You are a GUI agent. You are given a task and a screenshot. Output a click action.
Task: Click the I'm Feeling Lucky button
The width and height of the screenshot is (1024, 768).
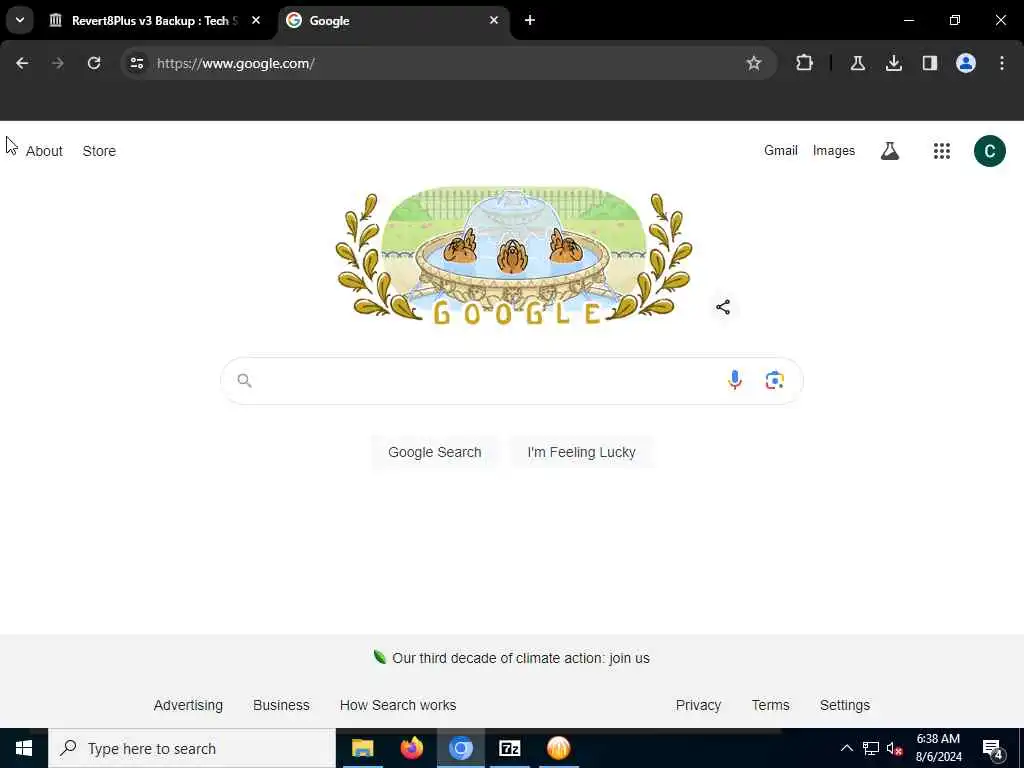581,452
